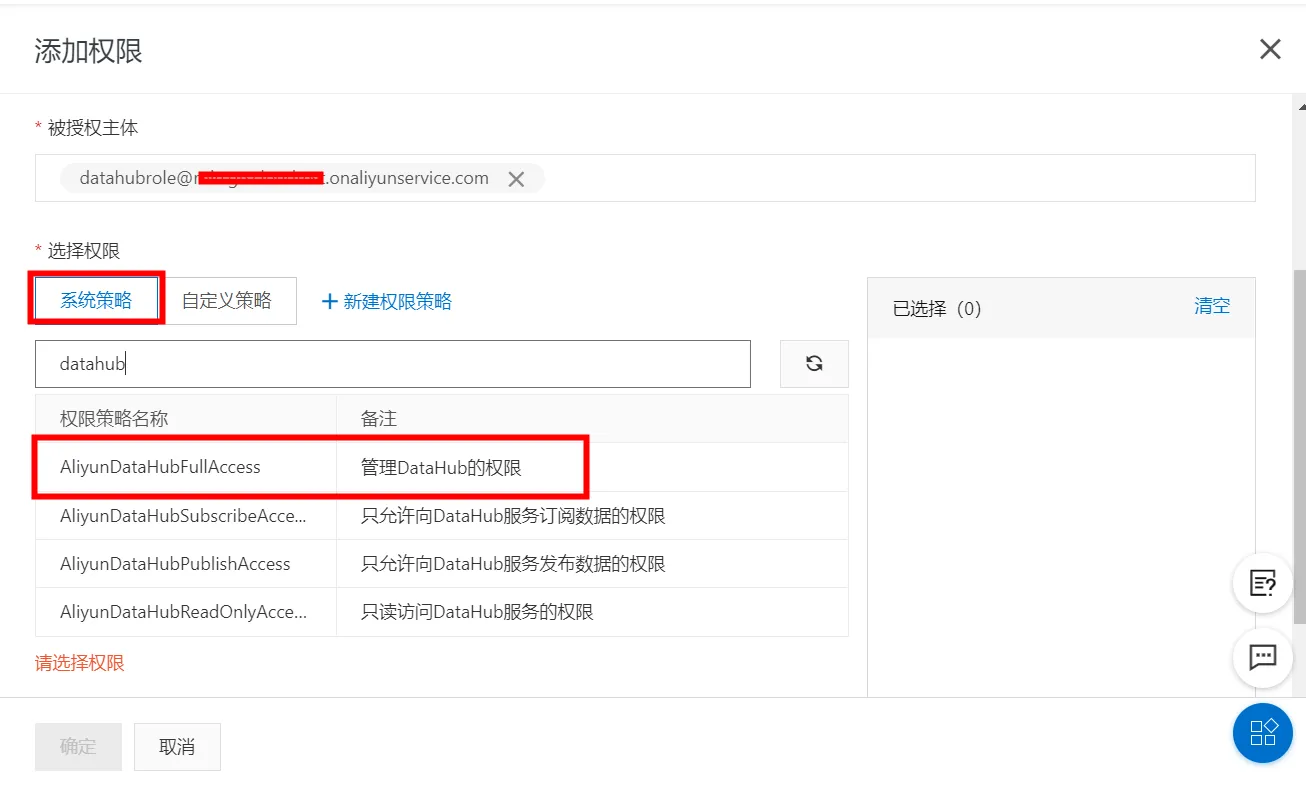Image resolution: width=1306 pixels, height=794 pixels.
Task: Switch to the 系统策略 tab
Action: [96, 300]
